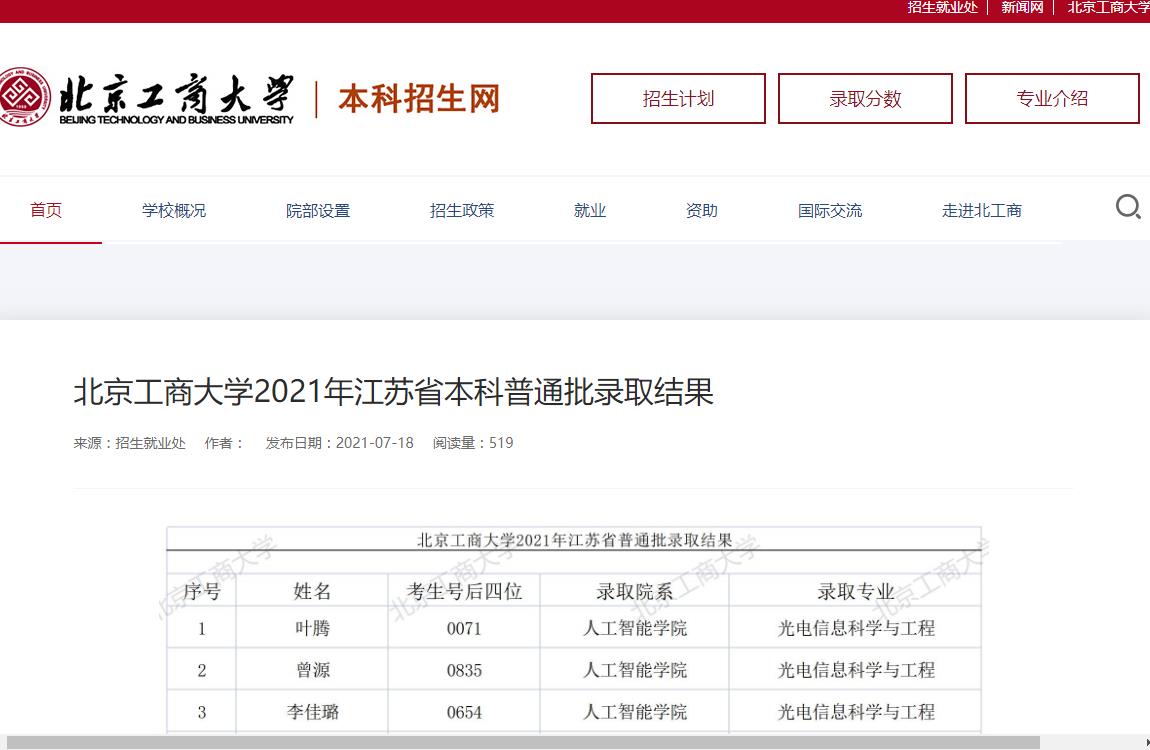Follow the 新闻网 top link

(1022, 7)
